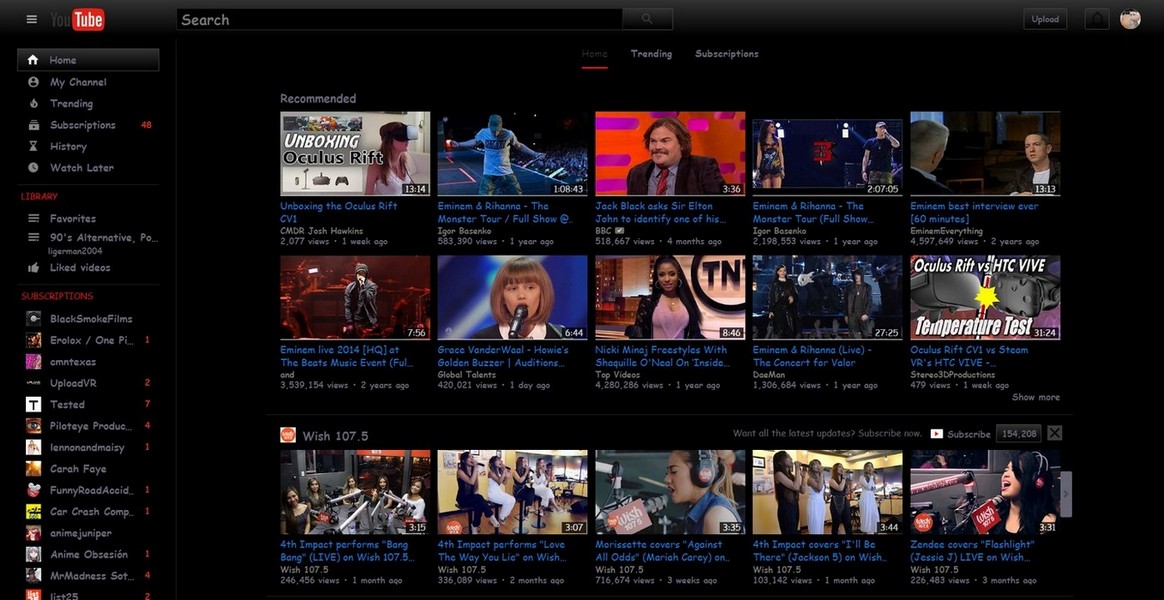The width and height of the screenshot is (1164, 600).
Task: Open 4th Impact Bang Bang video thumbnail
Action: pos(355,492)
